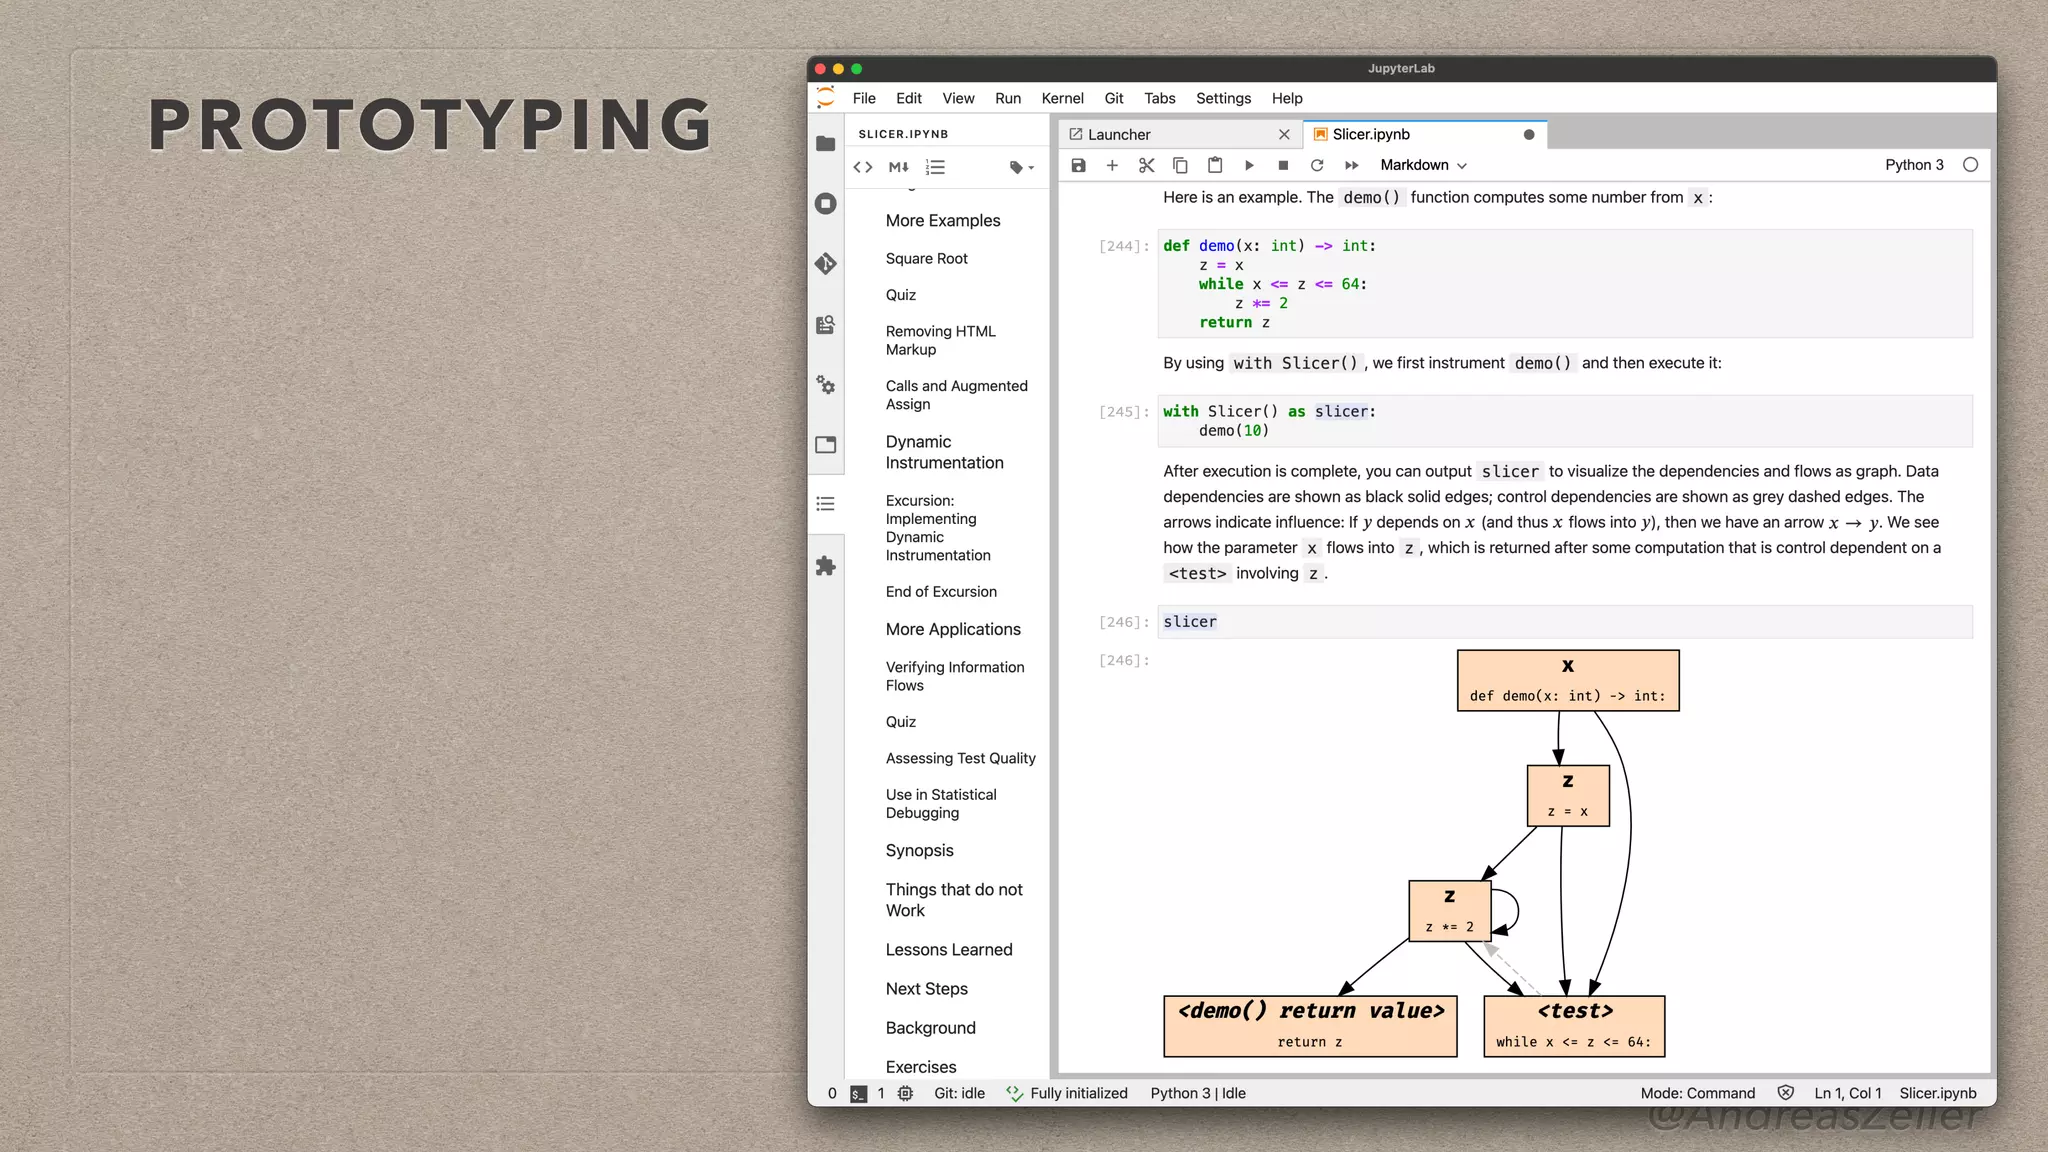The image size is (2048, 1152).
Task: Go to Assessing Test Quality section
Action: click(960, 758)
